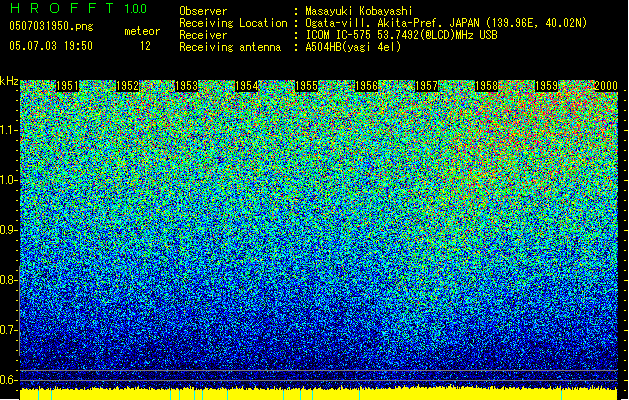This screenshot has height=400, width=629.
Task: Click the 'Receiving Location' label
Action: coord(233,23)
